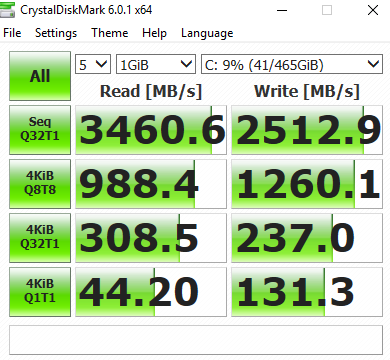390x360 pixels.
Task: Open the Theme menu
Action: [x=110, y=33]
